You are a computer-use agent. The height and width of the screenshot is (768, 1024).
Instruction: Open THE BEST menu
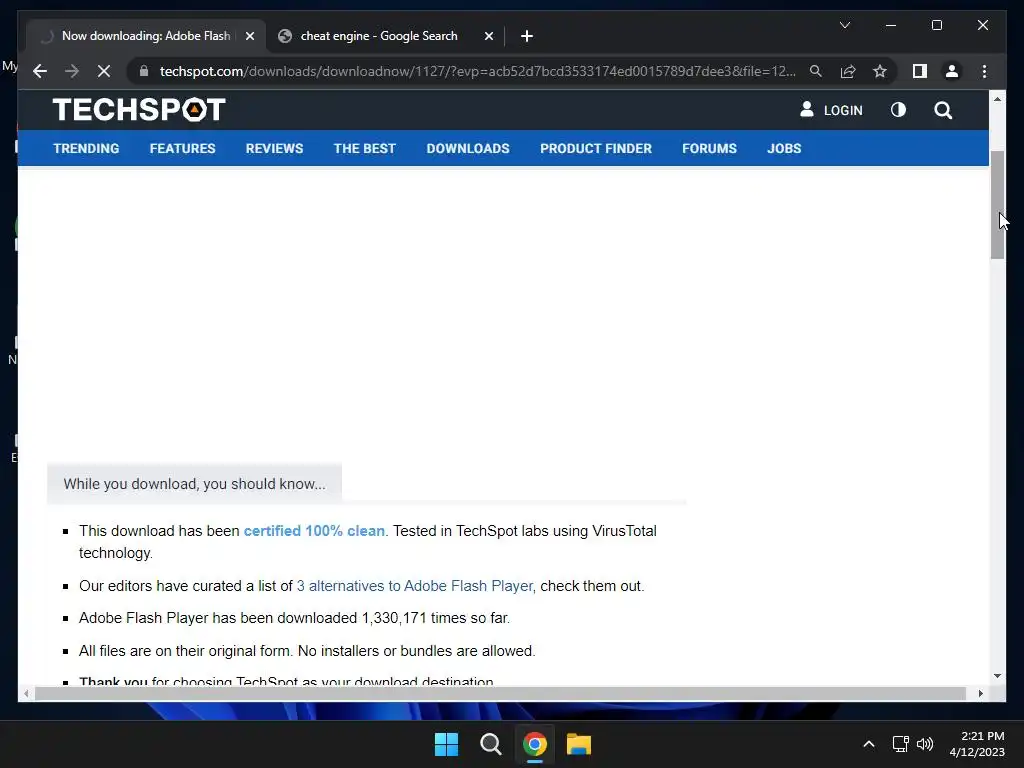pyautogui.click(x=364, y=148)
